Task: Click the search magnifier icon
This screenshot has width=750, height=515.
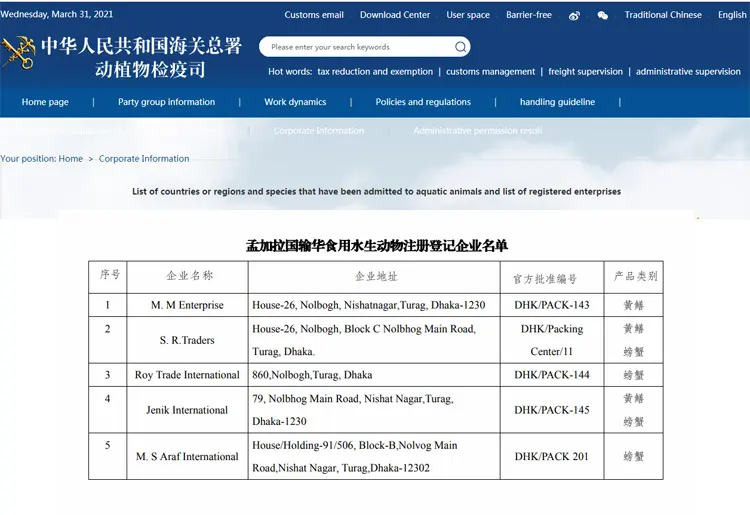Action: (x=460, y=47)
